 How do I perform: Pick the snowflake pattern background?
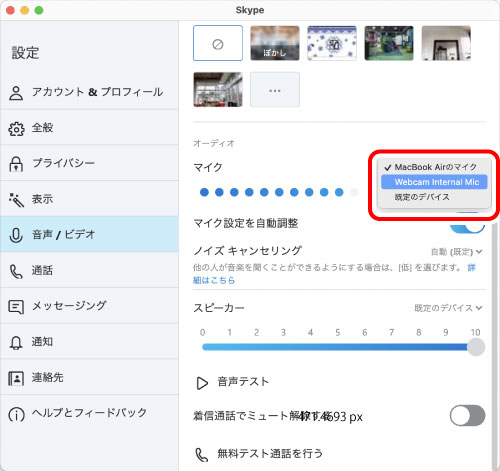(332, 43)
